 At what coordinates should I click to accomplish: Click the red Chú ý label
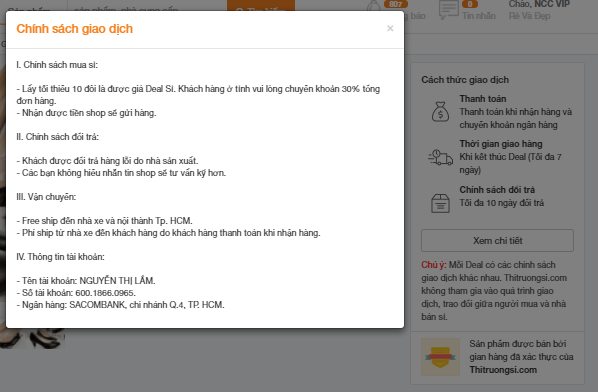click(x=434, y=265)
